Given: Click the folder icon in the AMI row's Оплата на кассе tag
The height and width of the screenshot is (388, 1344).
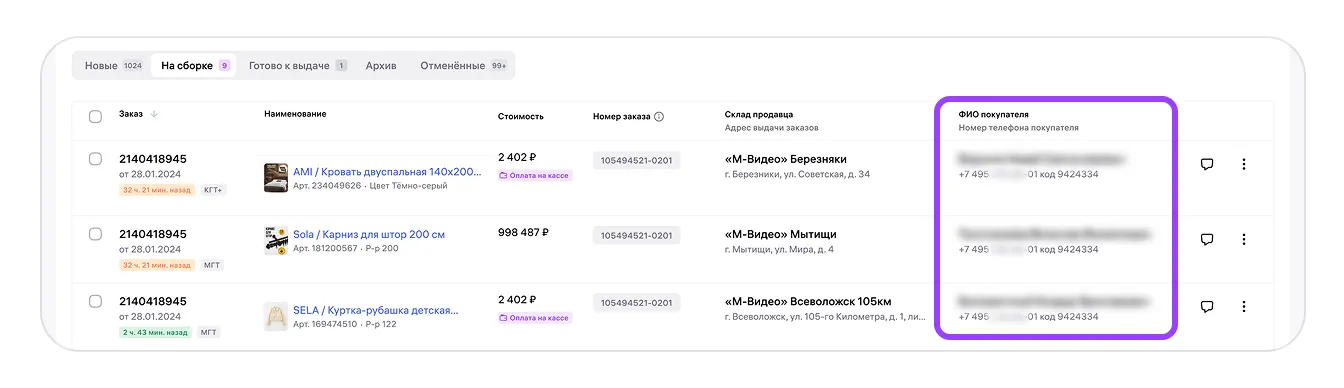Looking at the screenshot, I should 503,175.
